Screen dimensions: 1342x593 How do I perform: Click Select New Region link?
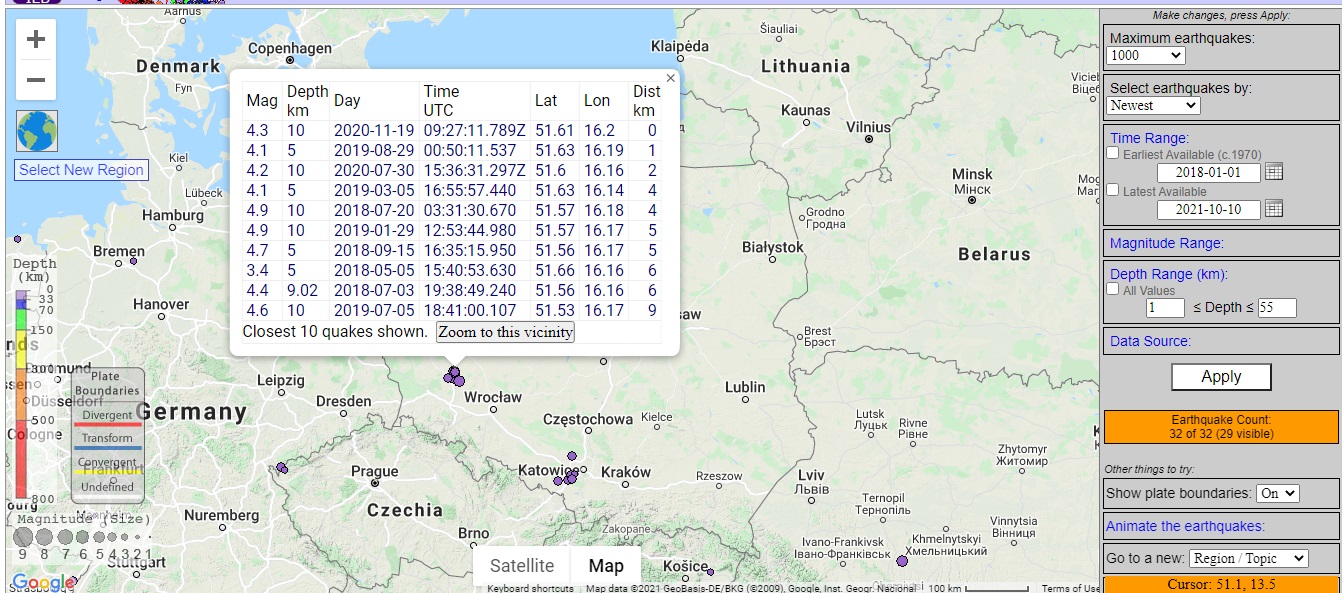(81, 170)
